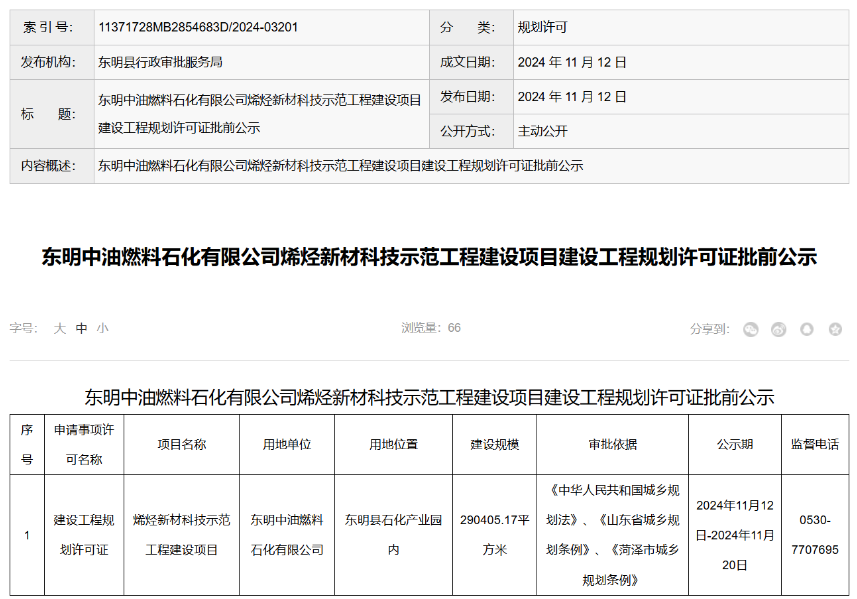Click the 字号 label

(x=23, y=328)
